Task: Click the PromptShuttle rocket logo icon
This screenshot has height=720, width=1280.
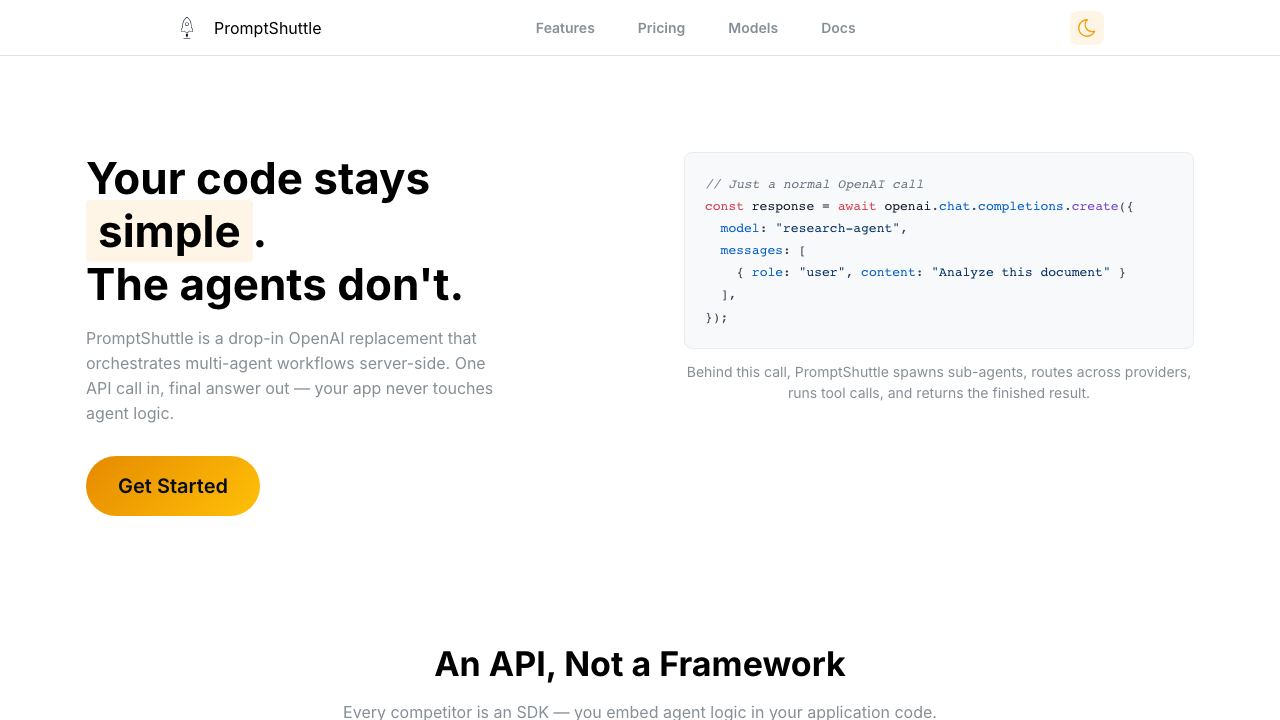Action: (187, 28)
